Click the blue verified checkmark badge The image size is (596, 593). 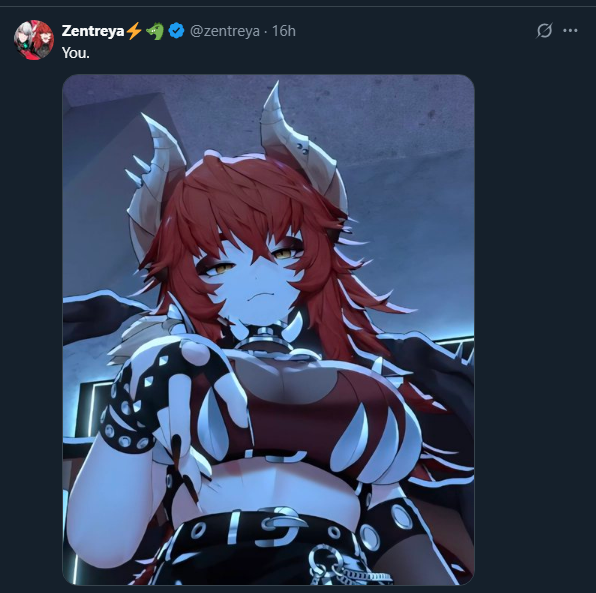[176, 31]
